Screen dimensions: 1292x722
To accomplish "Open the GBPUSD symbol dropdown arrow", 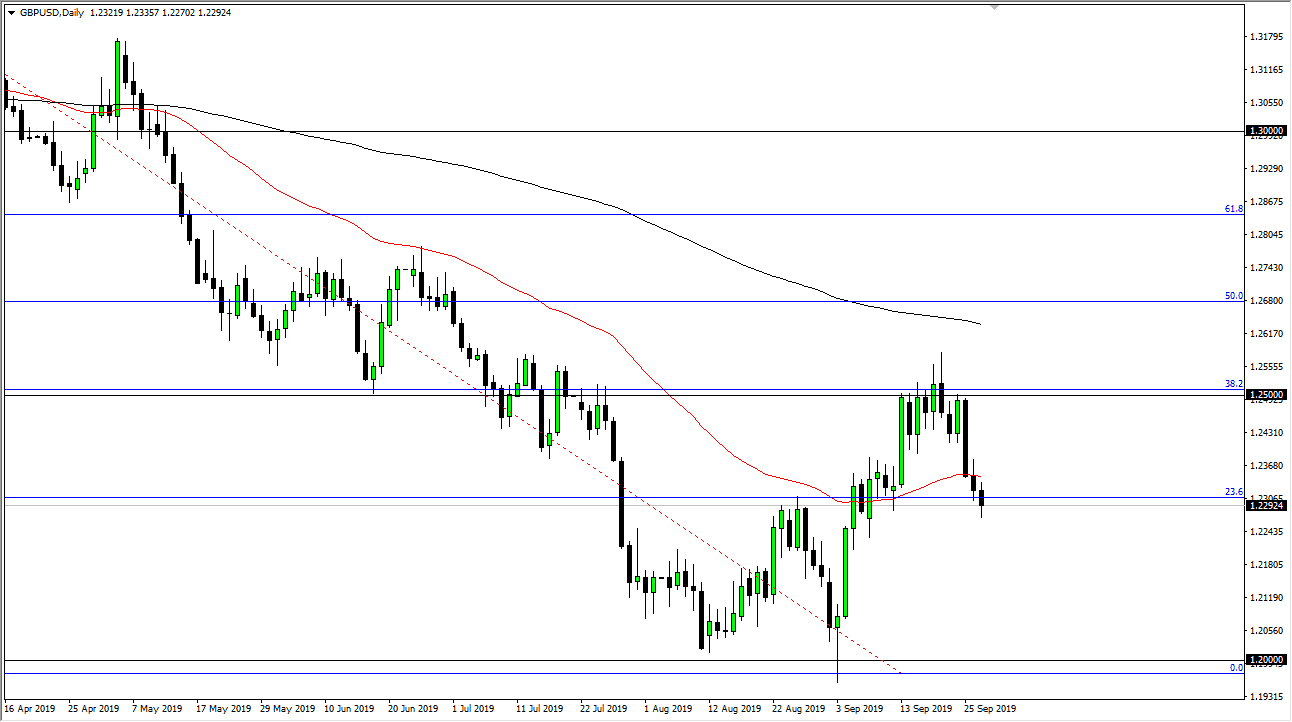I will [x=10, y=14].
